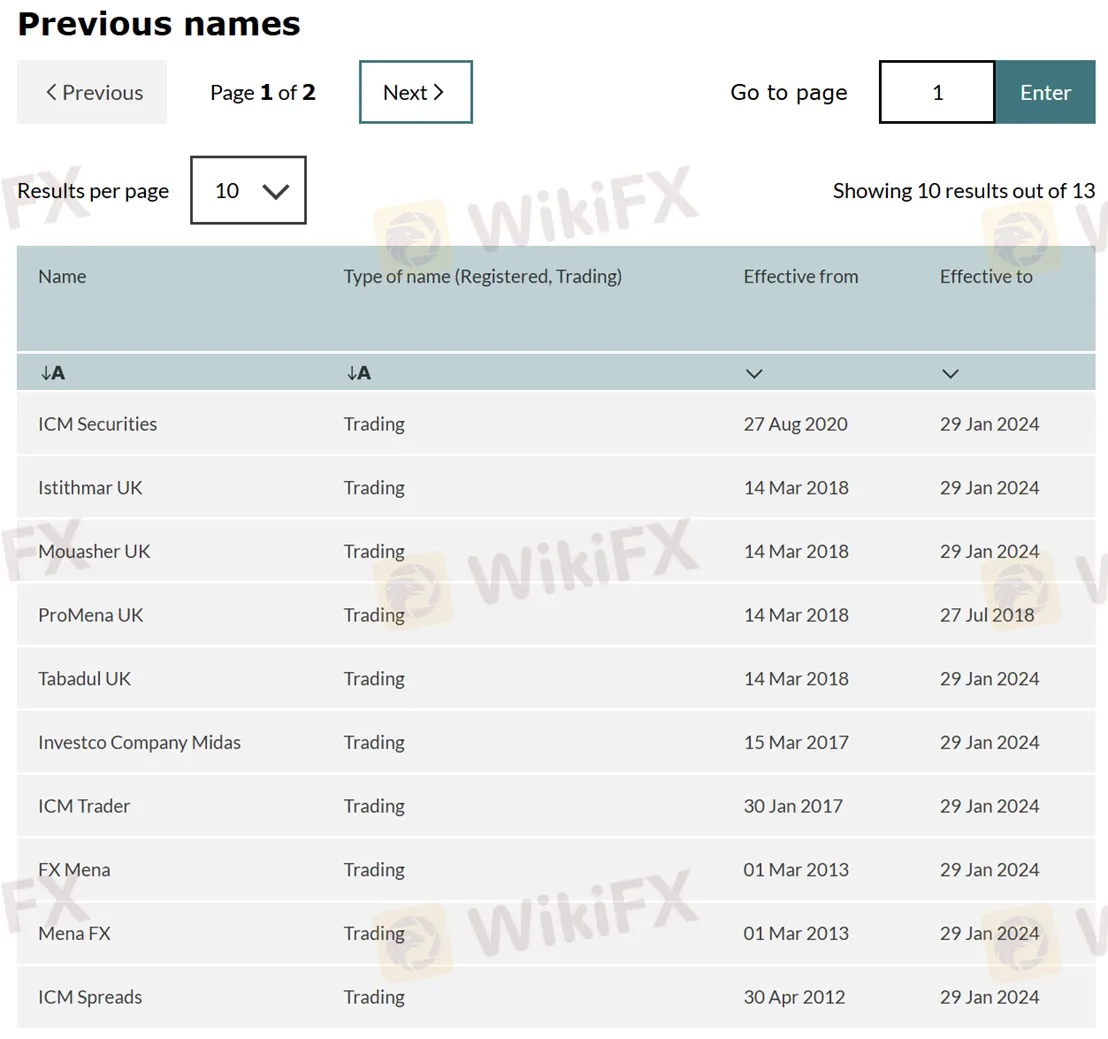Sort the Type of name column alphabetically
The image size is (1108, 1039).
(x=358, y=373)
